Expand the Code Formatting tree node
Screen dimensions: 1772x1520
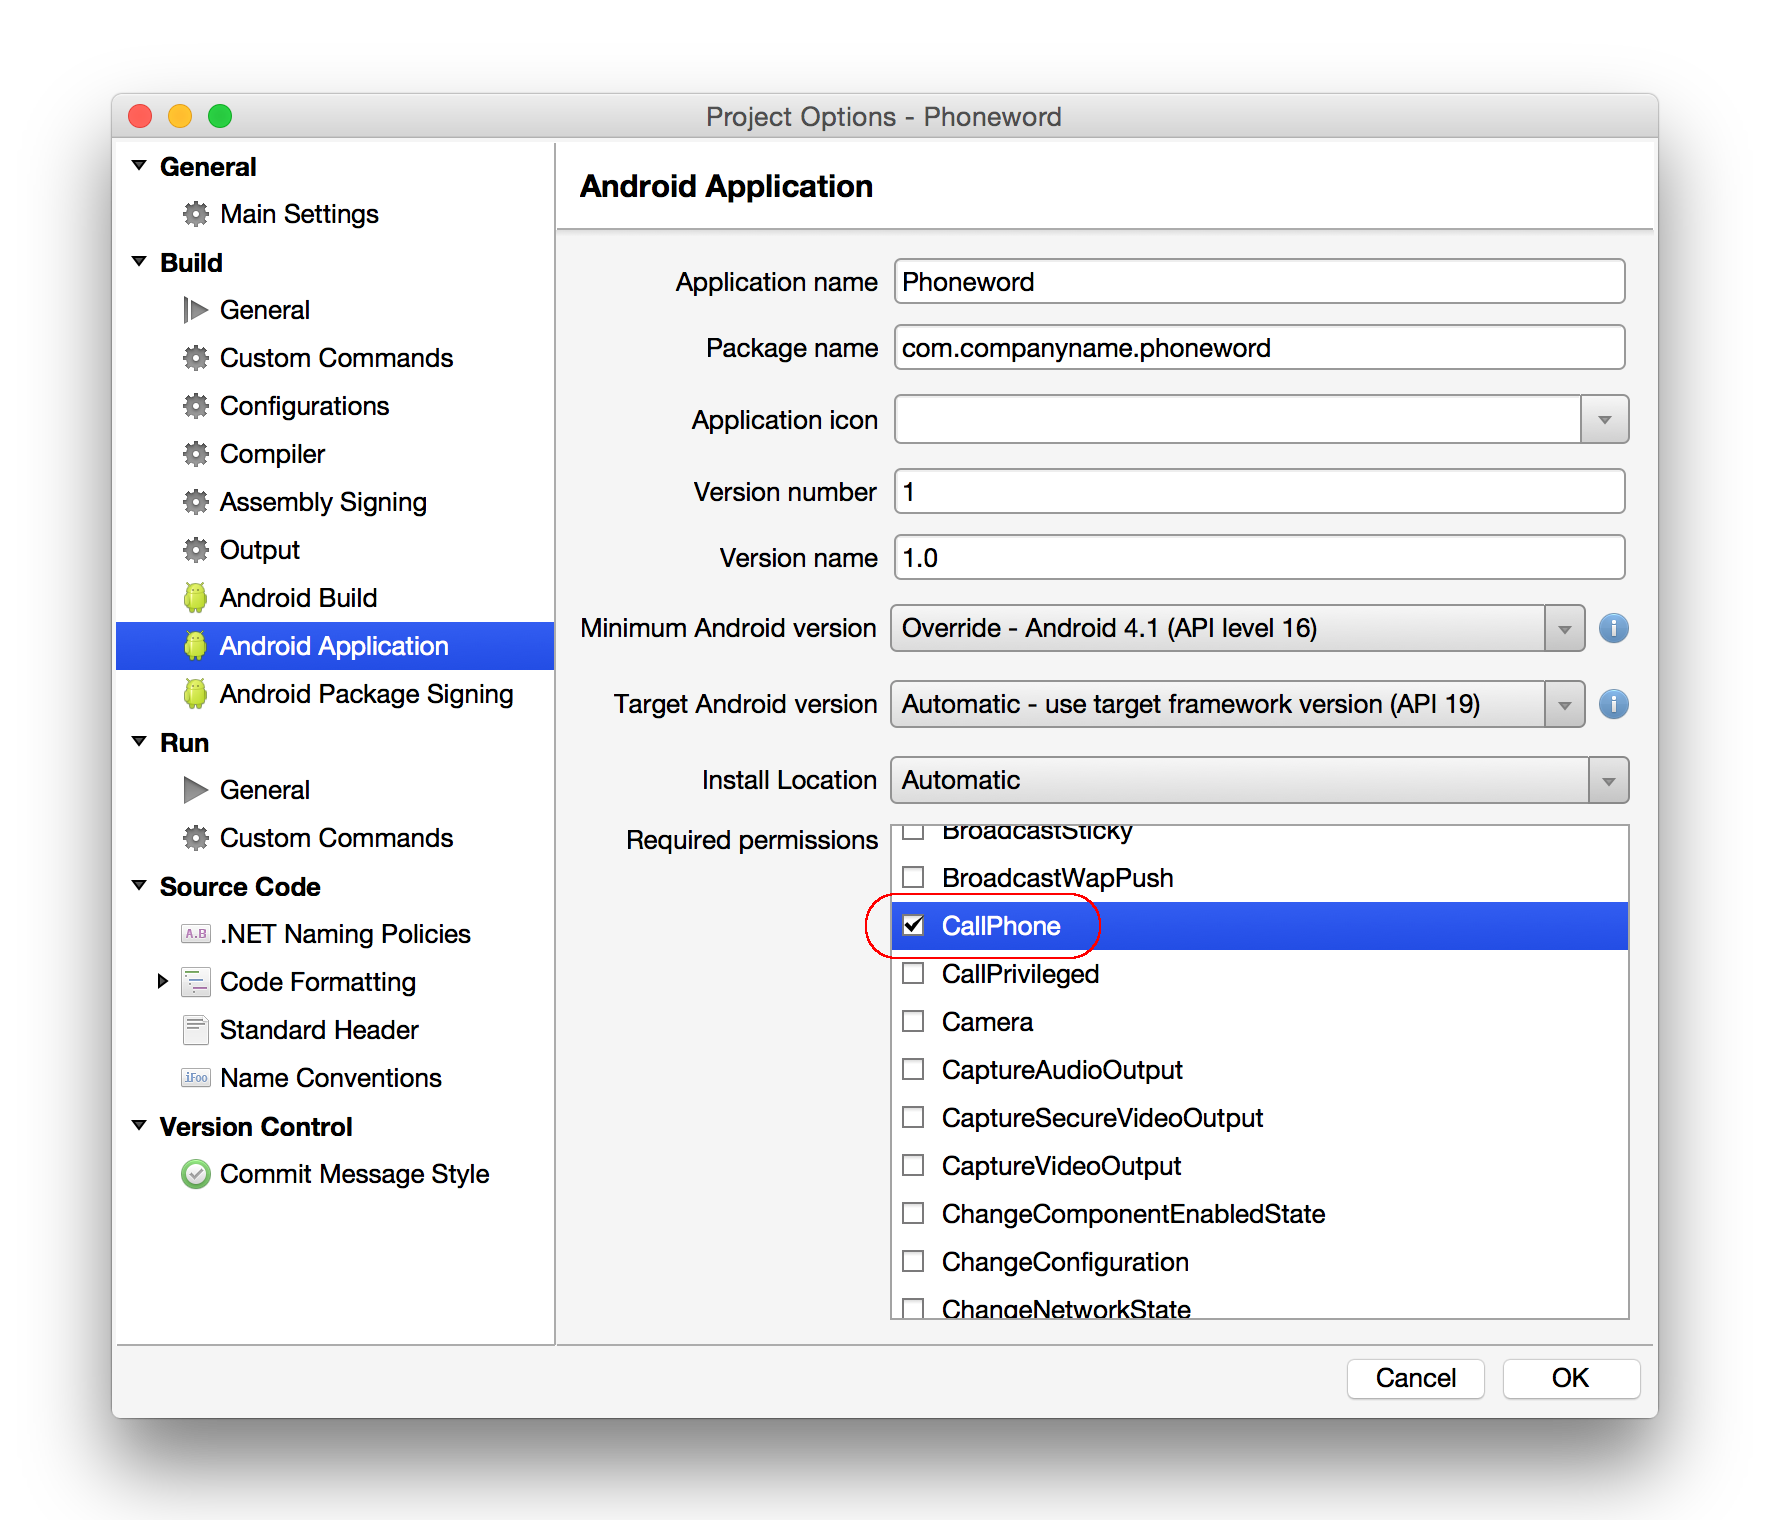click(x=163, y=982)
